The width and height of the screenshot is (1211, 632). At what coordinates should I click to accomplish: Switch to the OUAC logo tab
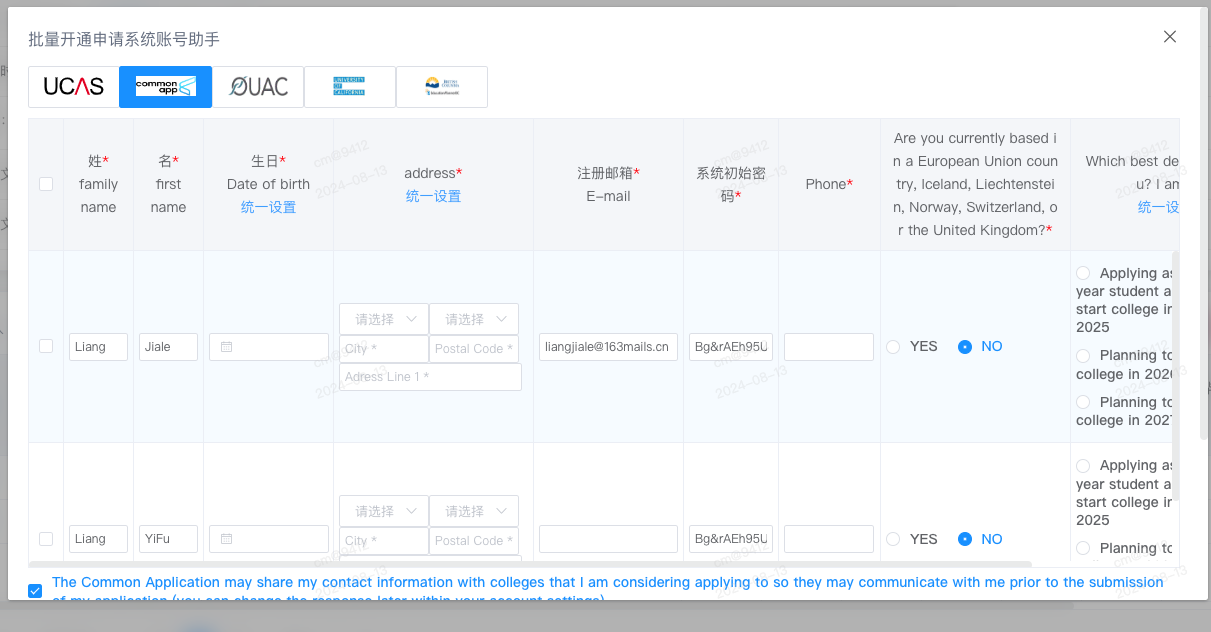258,87
